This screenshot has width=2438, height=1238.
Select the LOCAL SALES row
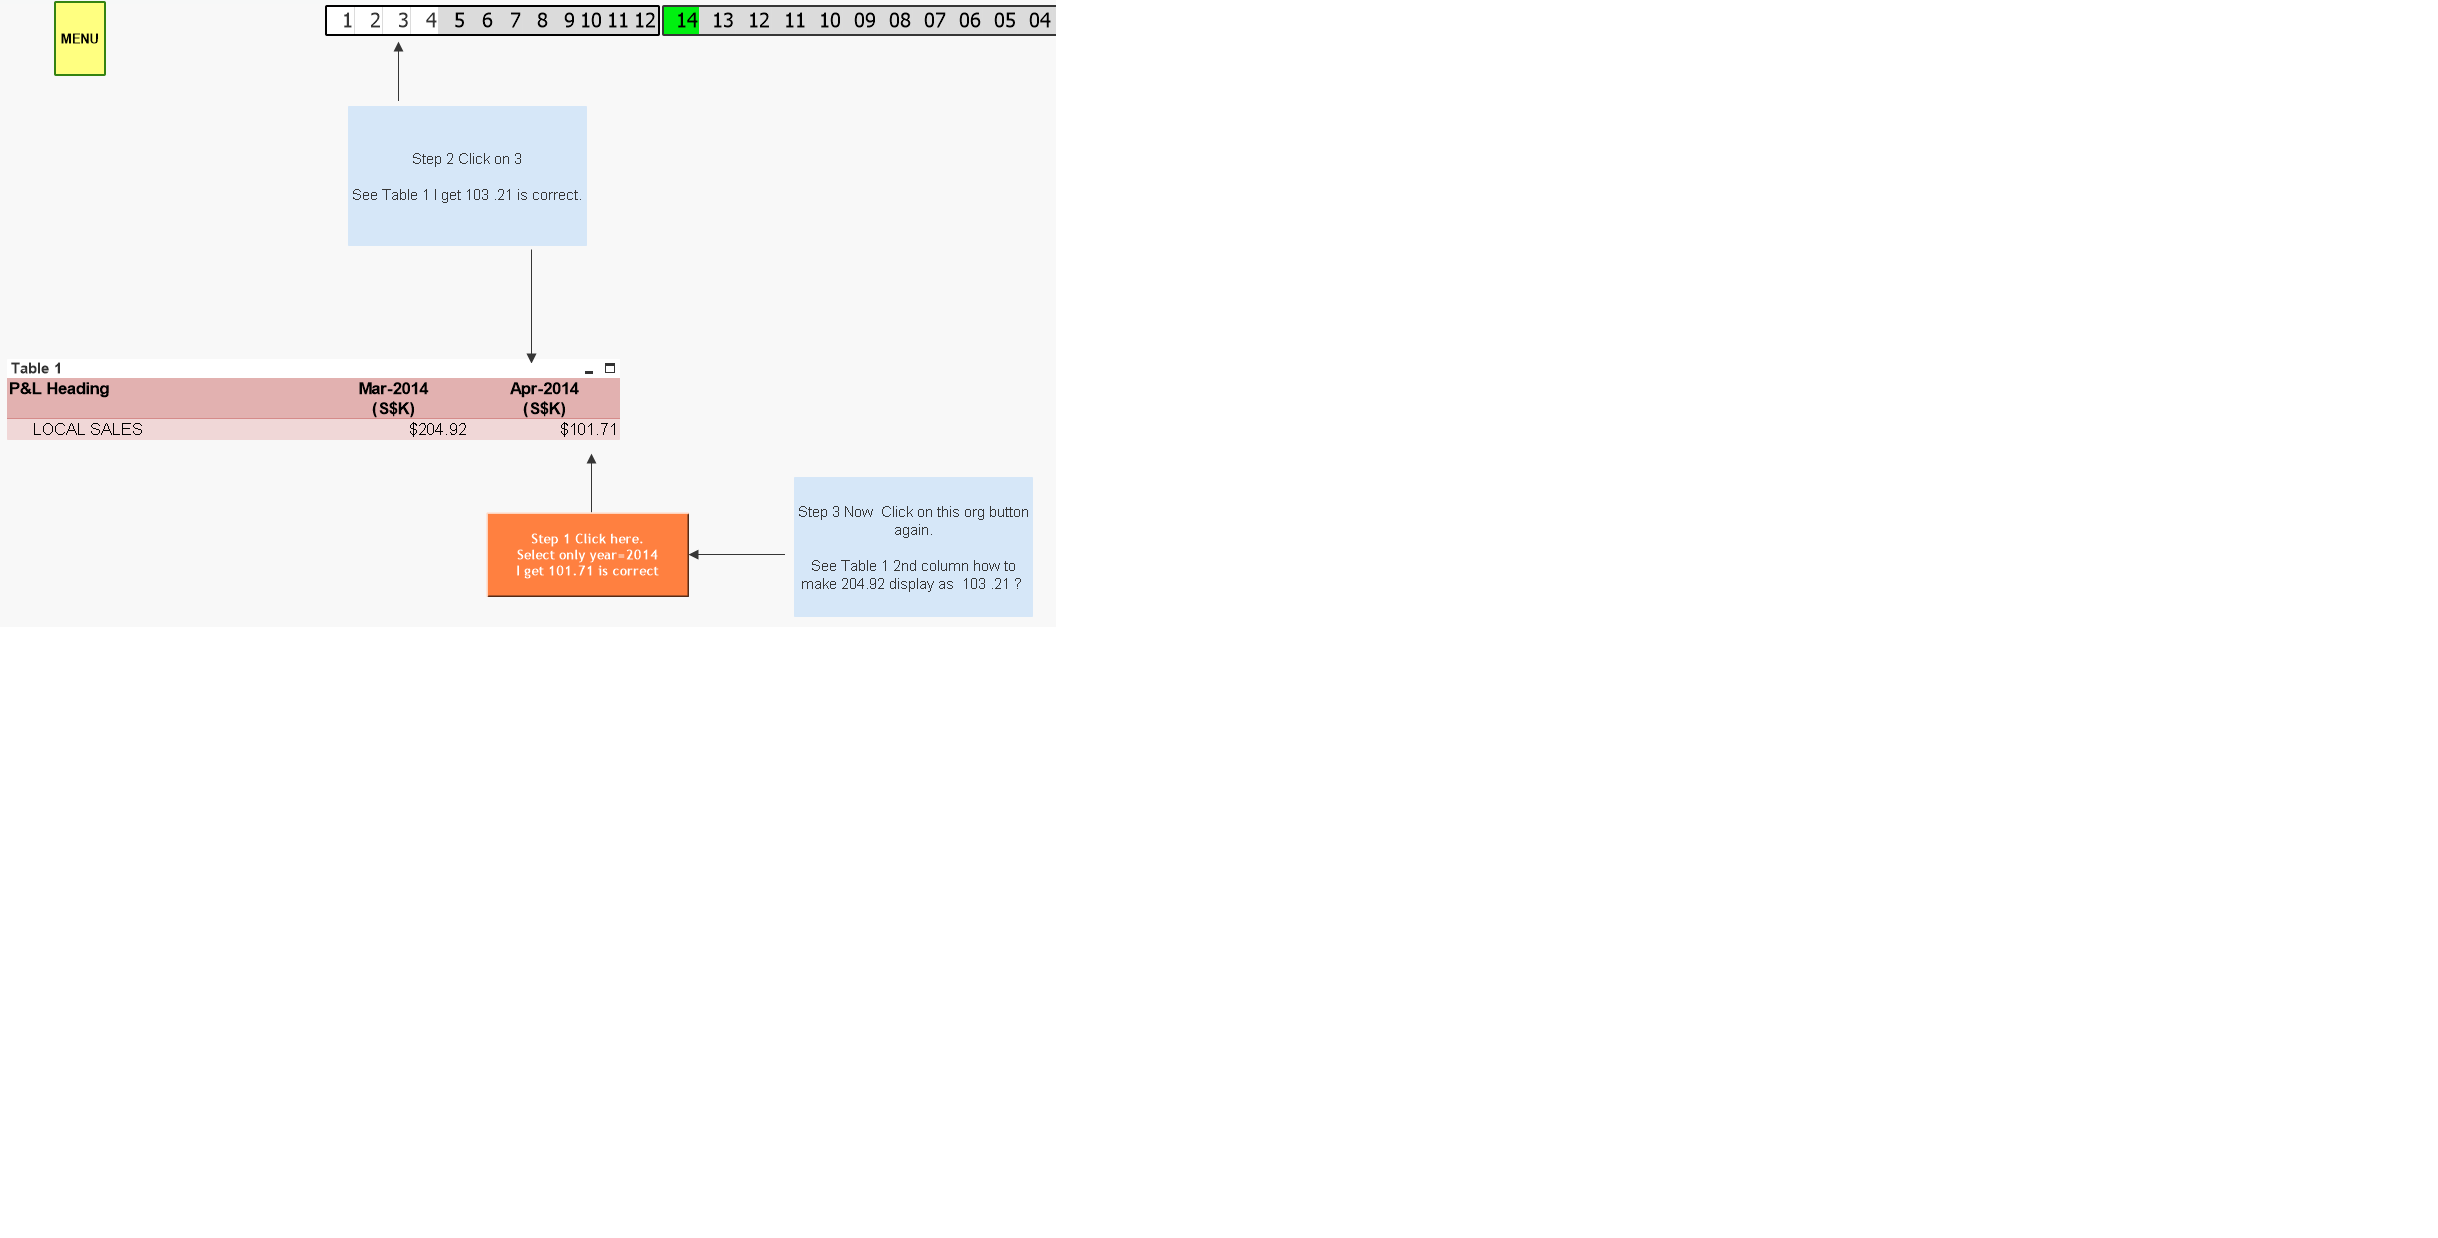click(x=87, y=429)
